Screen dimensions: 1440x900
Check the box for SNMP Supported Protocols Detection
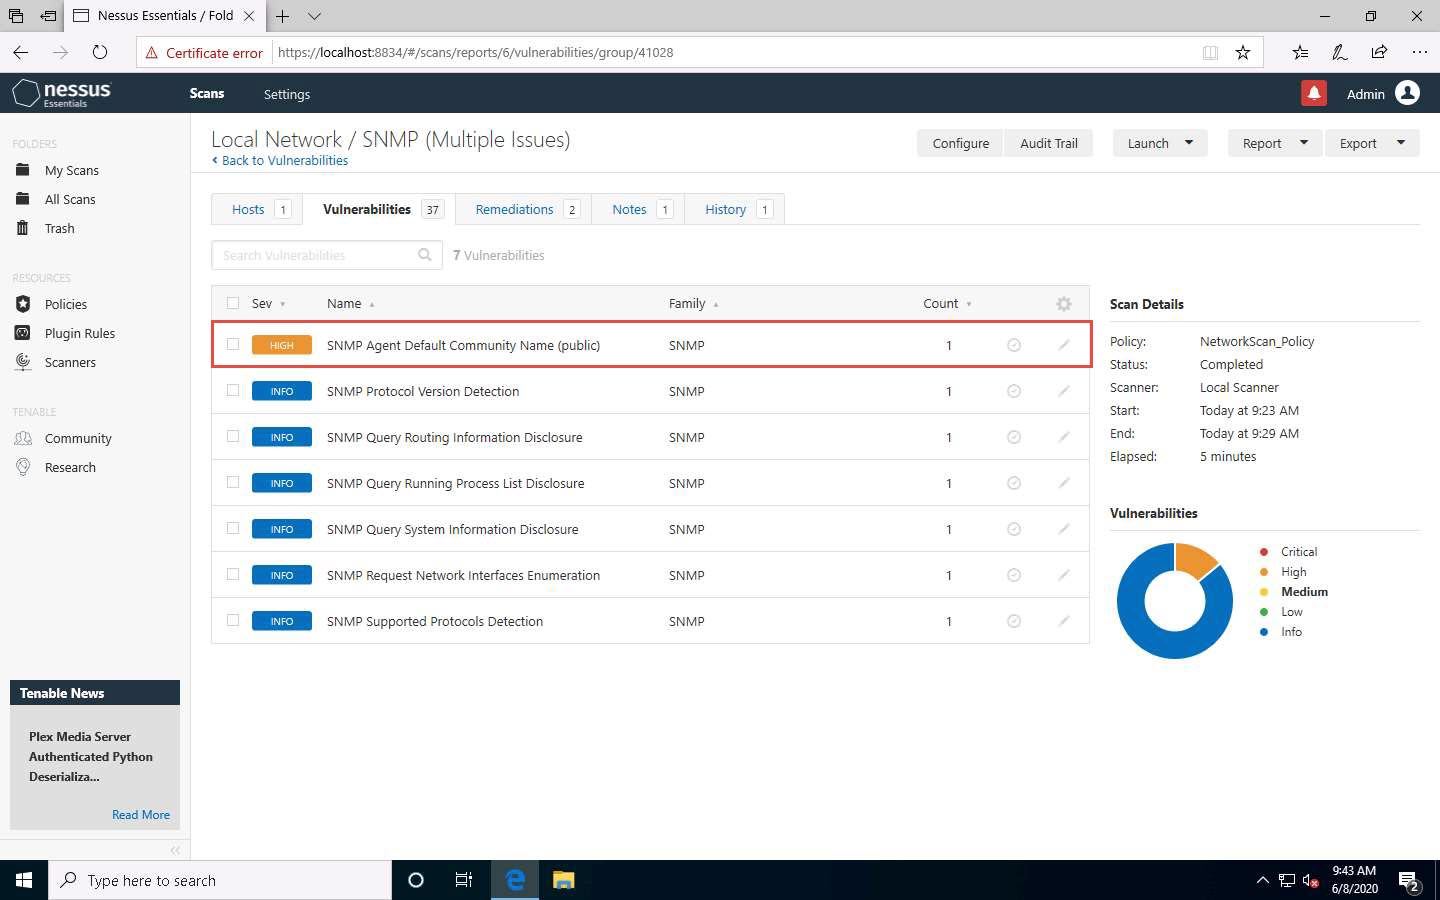pyautogui.click(x=233, y=620)
